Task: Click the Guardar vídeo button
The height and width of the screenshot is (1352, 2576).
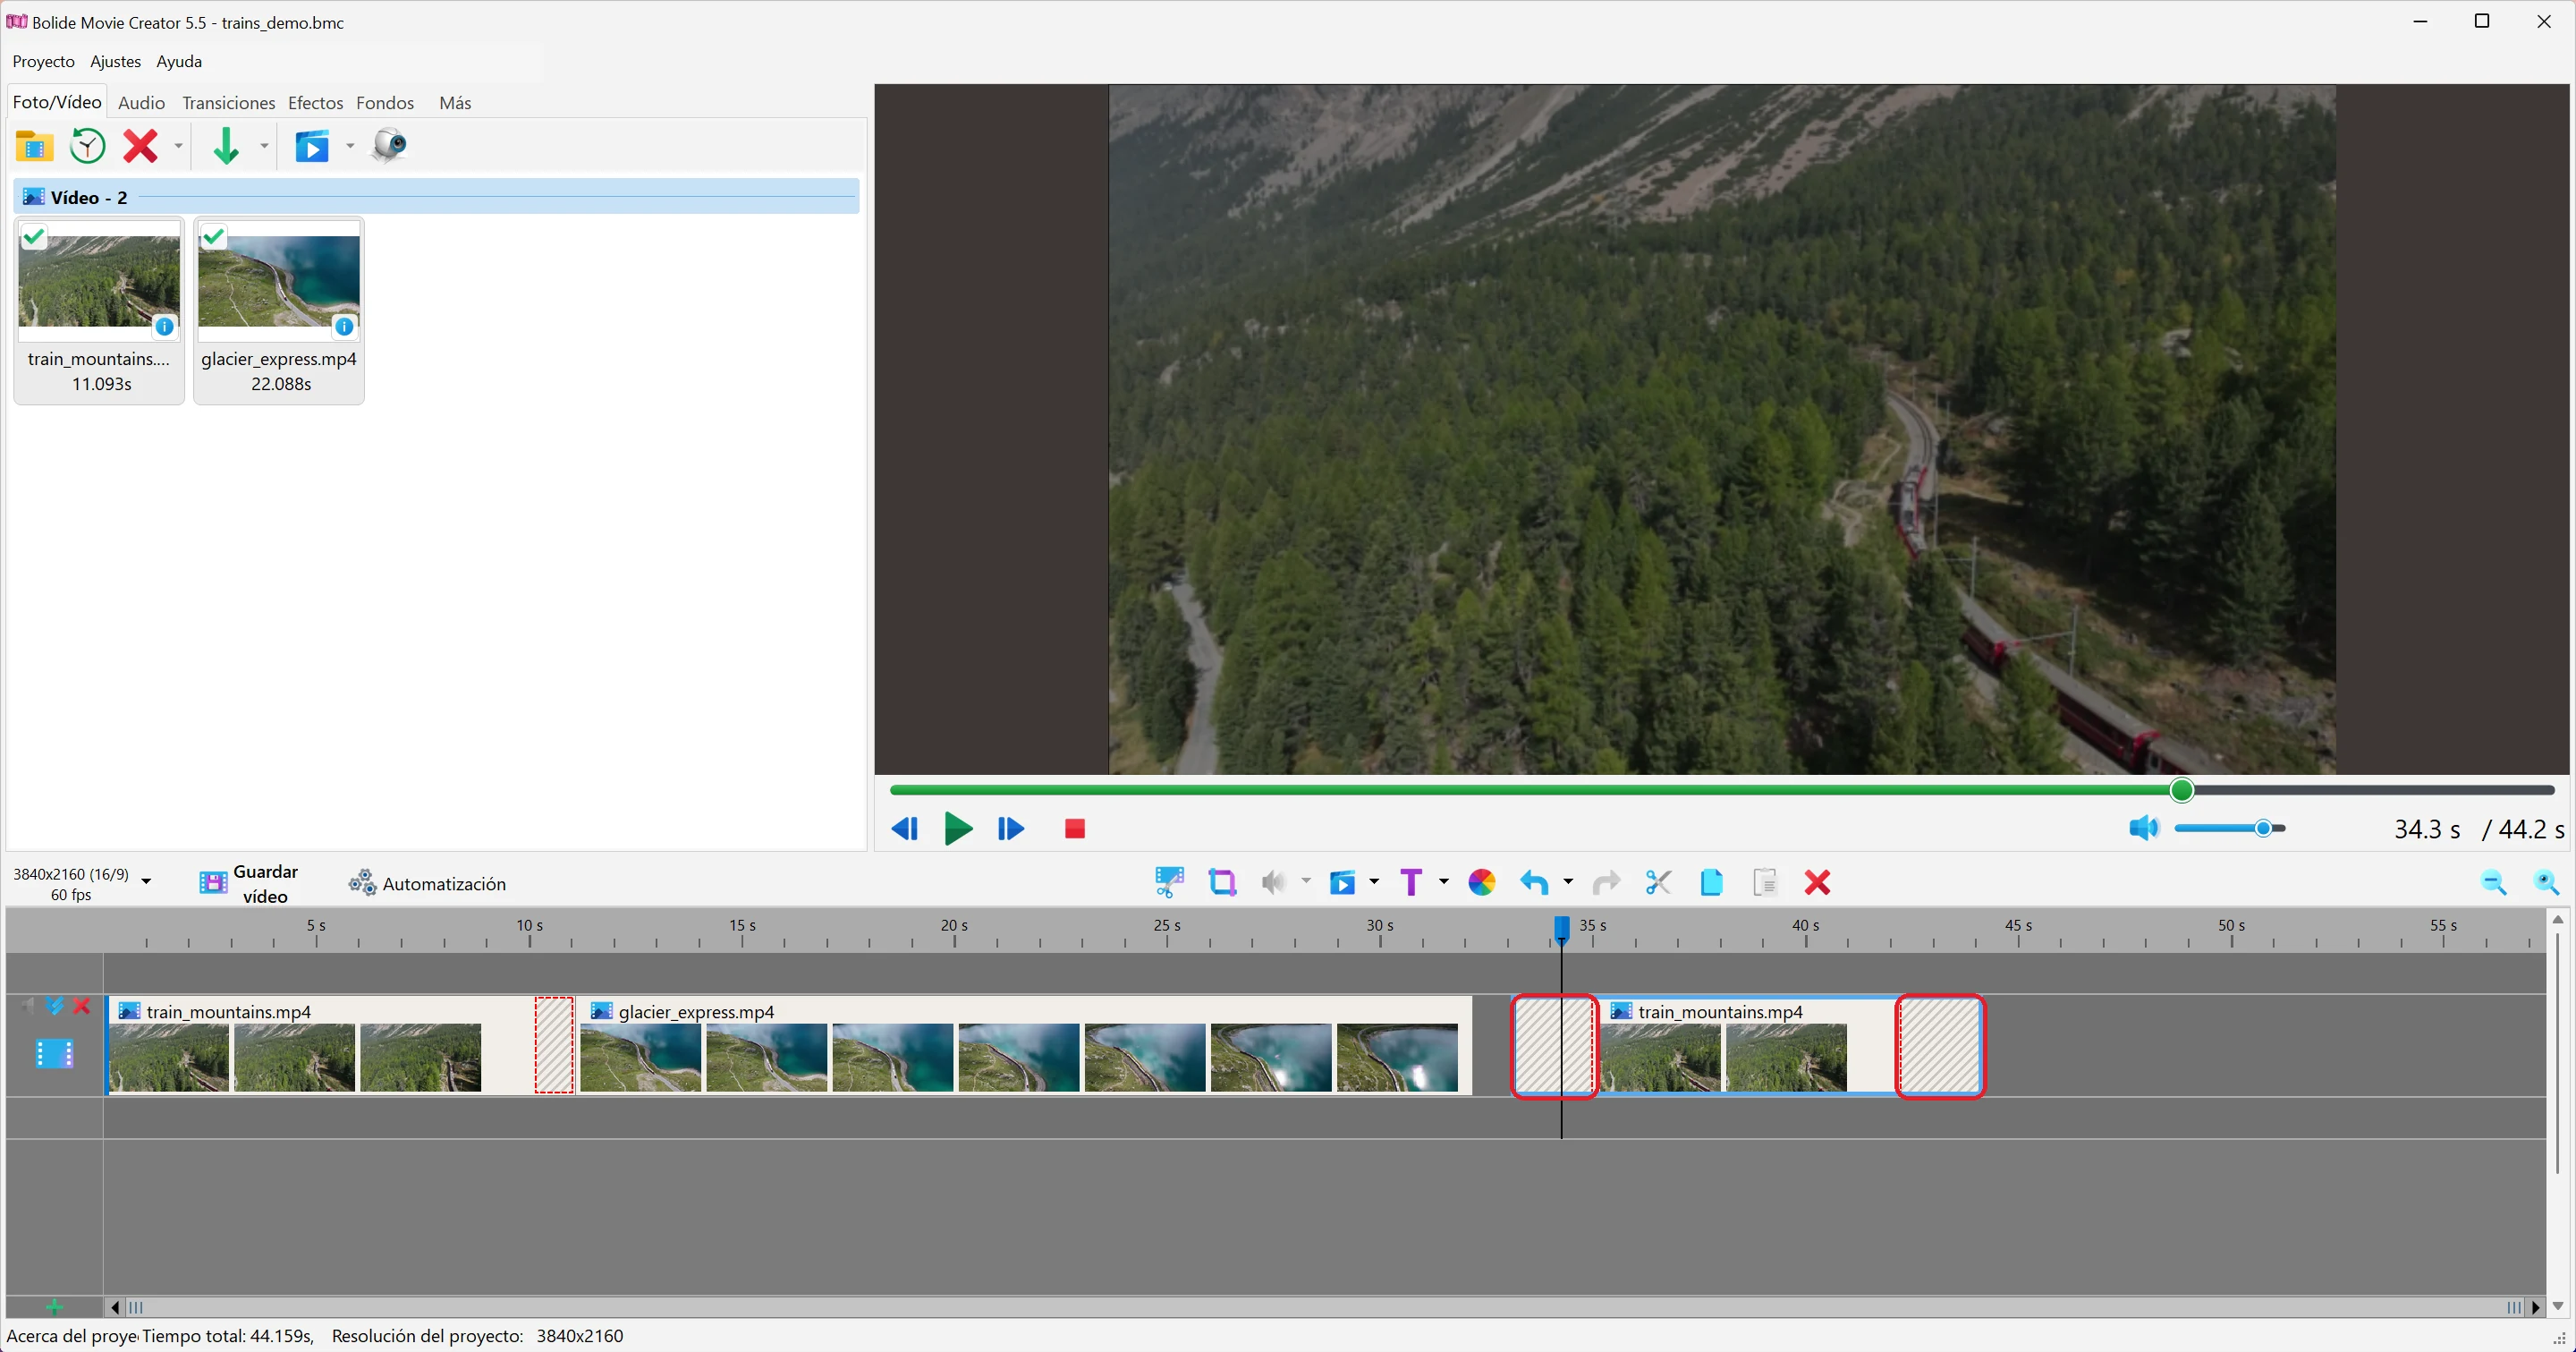Action: [x=249, y=883]
